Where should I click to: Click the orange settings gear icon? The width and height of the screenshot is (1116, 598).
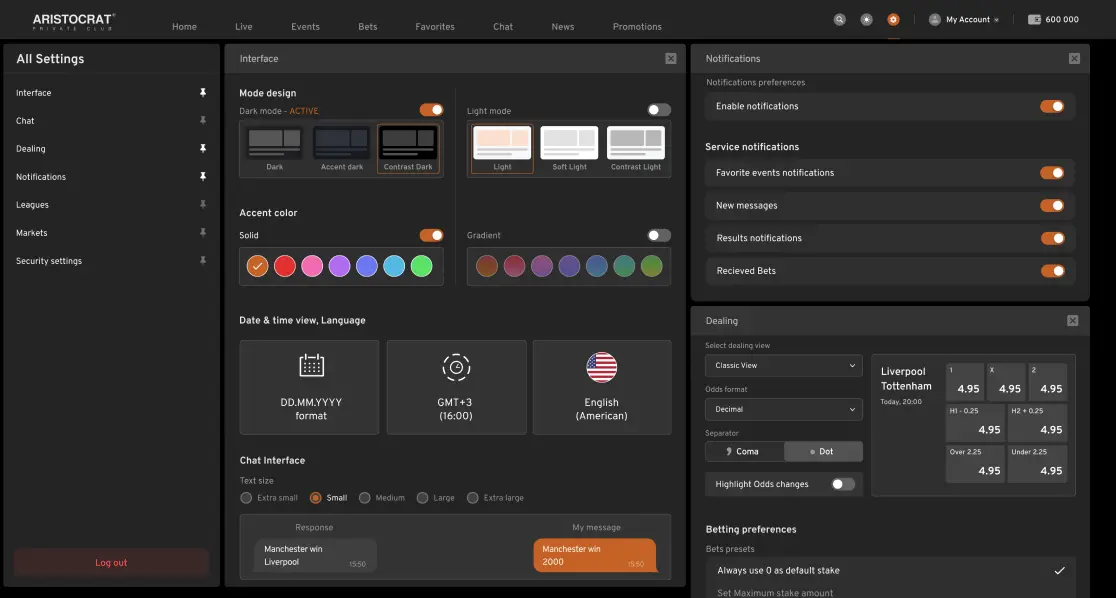tap(893, 19)
